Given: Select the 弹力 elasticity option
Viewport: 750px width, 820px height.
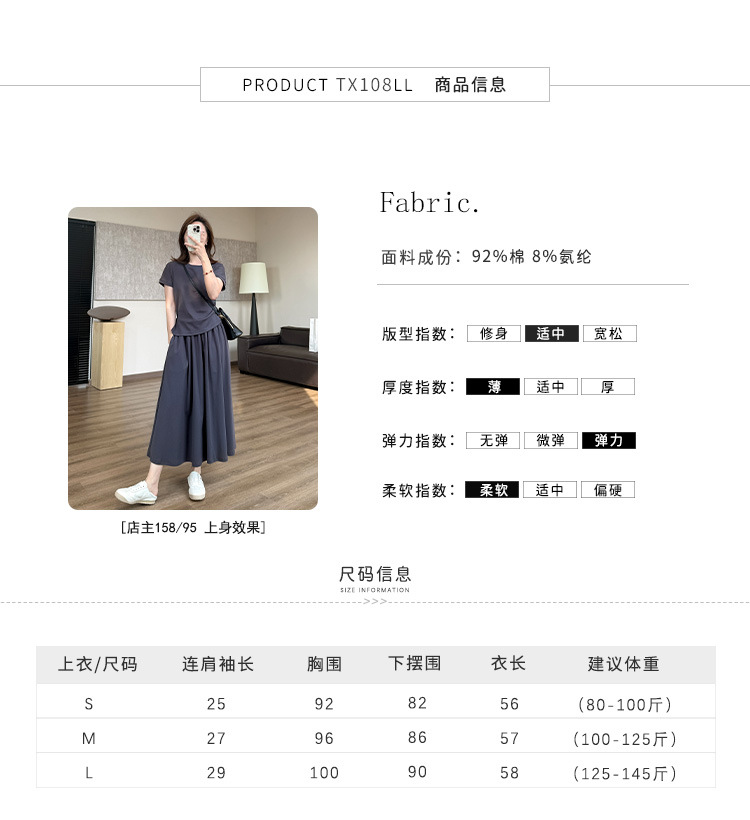Looking at the screenshot, I should 609,440.
